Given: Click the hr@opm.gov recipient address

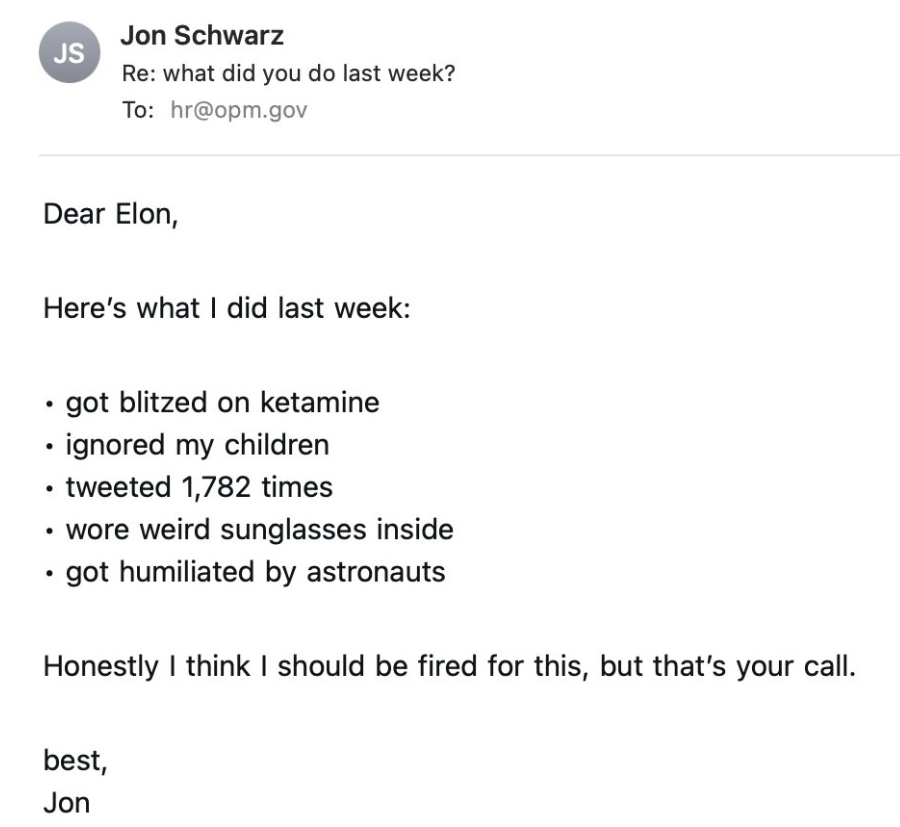Looking at the screenshot, I should (x=239, y=110).
